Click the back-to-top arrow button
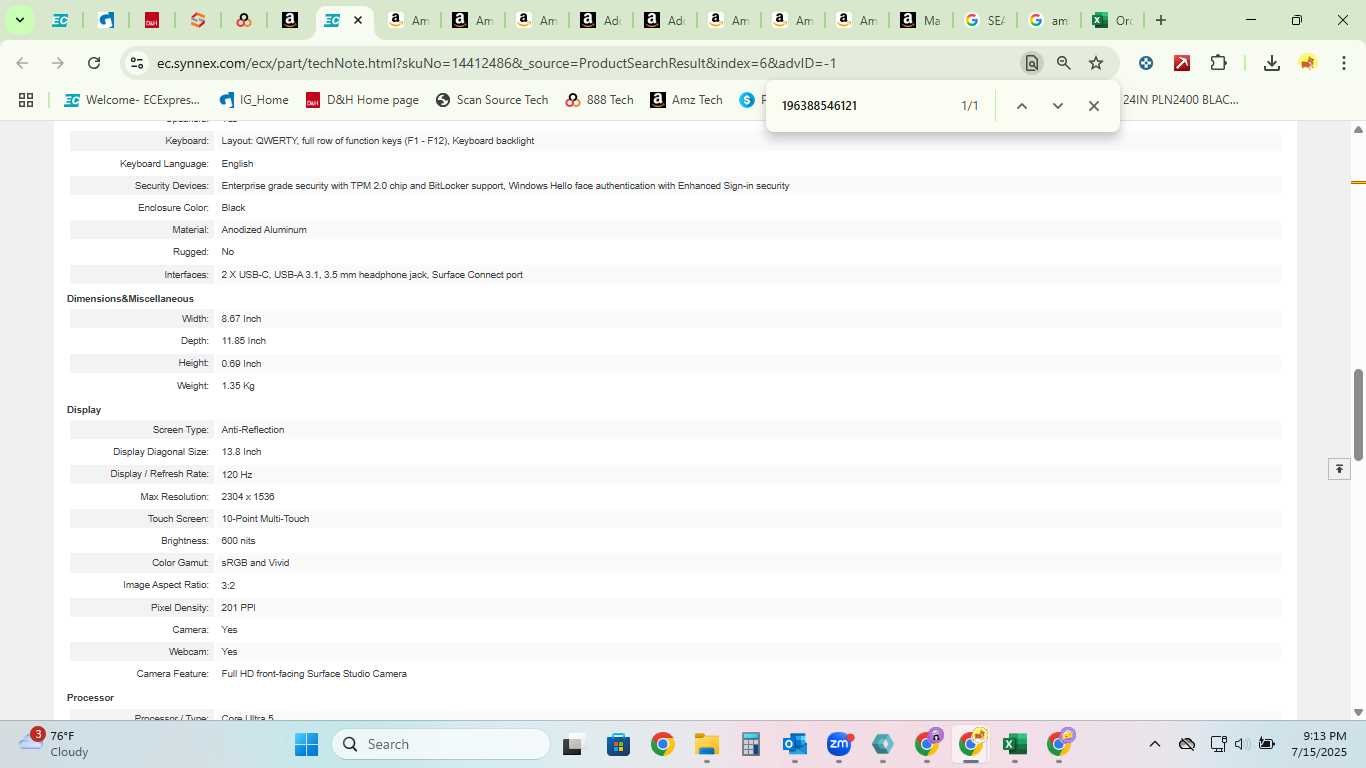The image size is (1366, 768). 1339,469
